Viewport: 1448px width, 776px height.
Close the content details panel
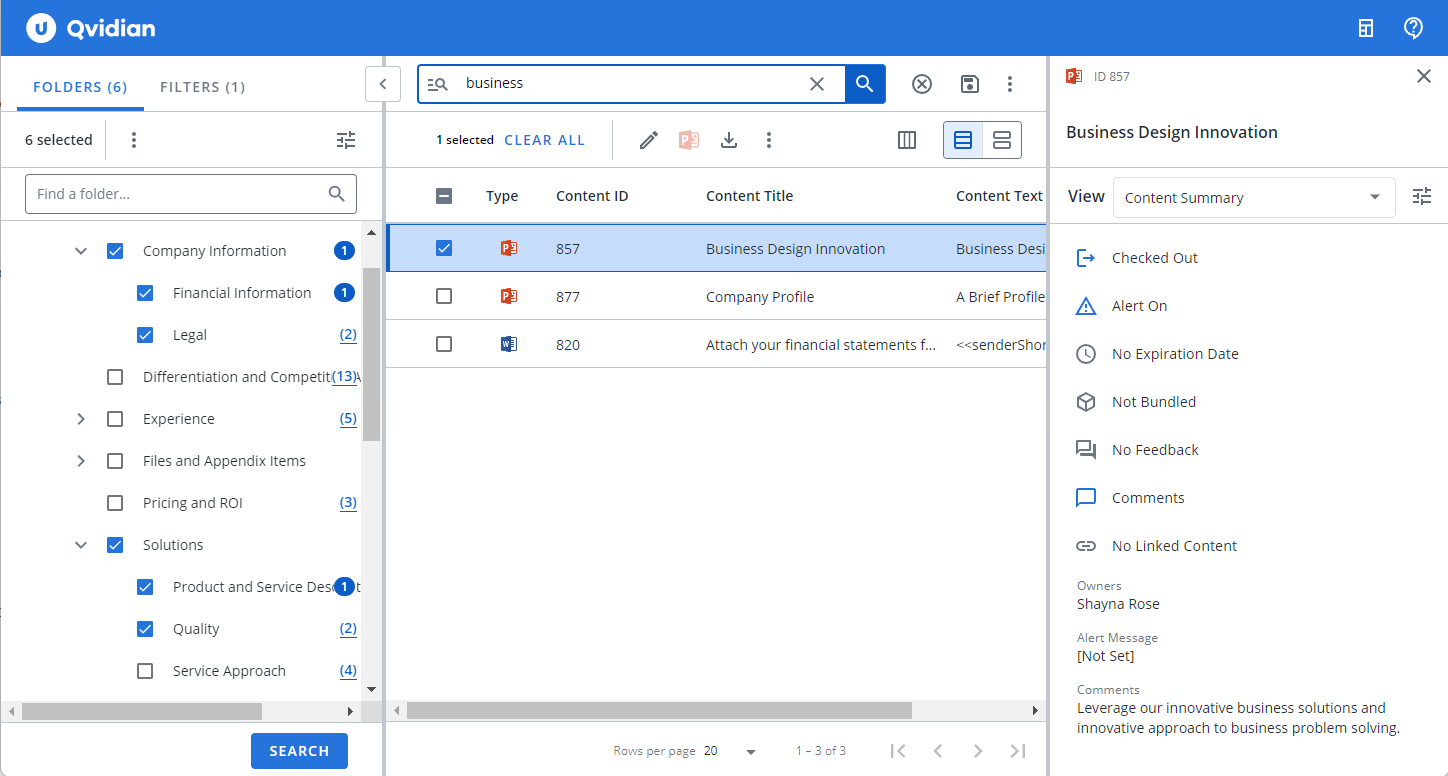[1424, 76]
